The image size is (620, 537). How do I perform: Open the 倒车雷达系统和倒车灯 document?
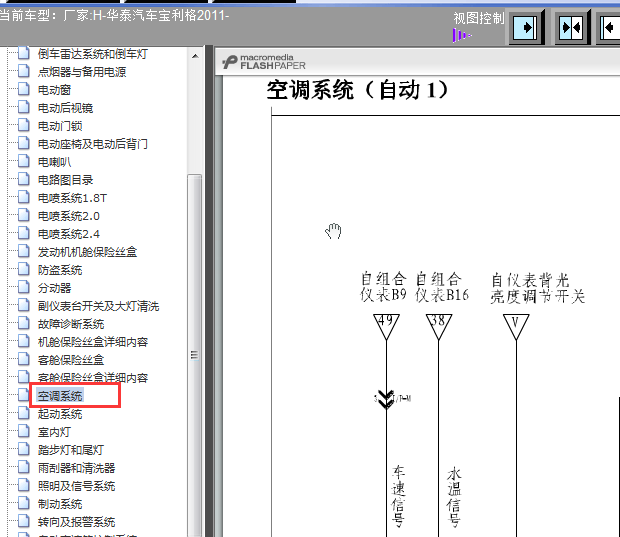93,54
